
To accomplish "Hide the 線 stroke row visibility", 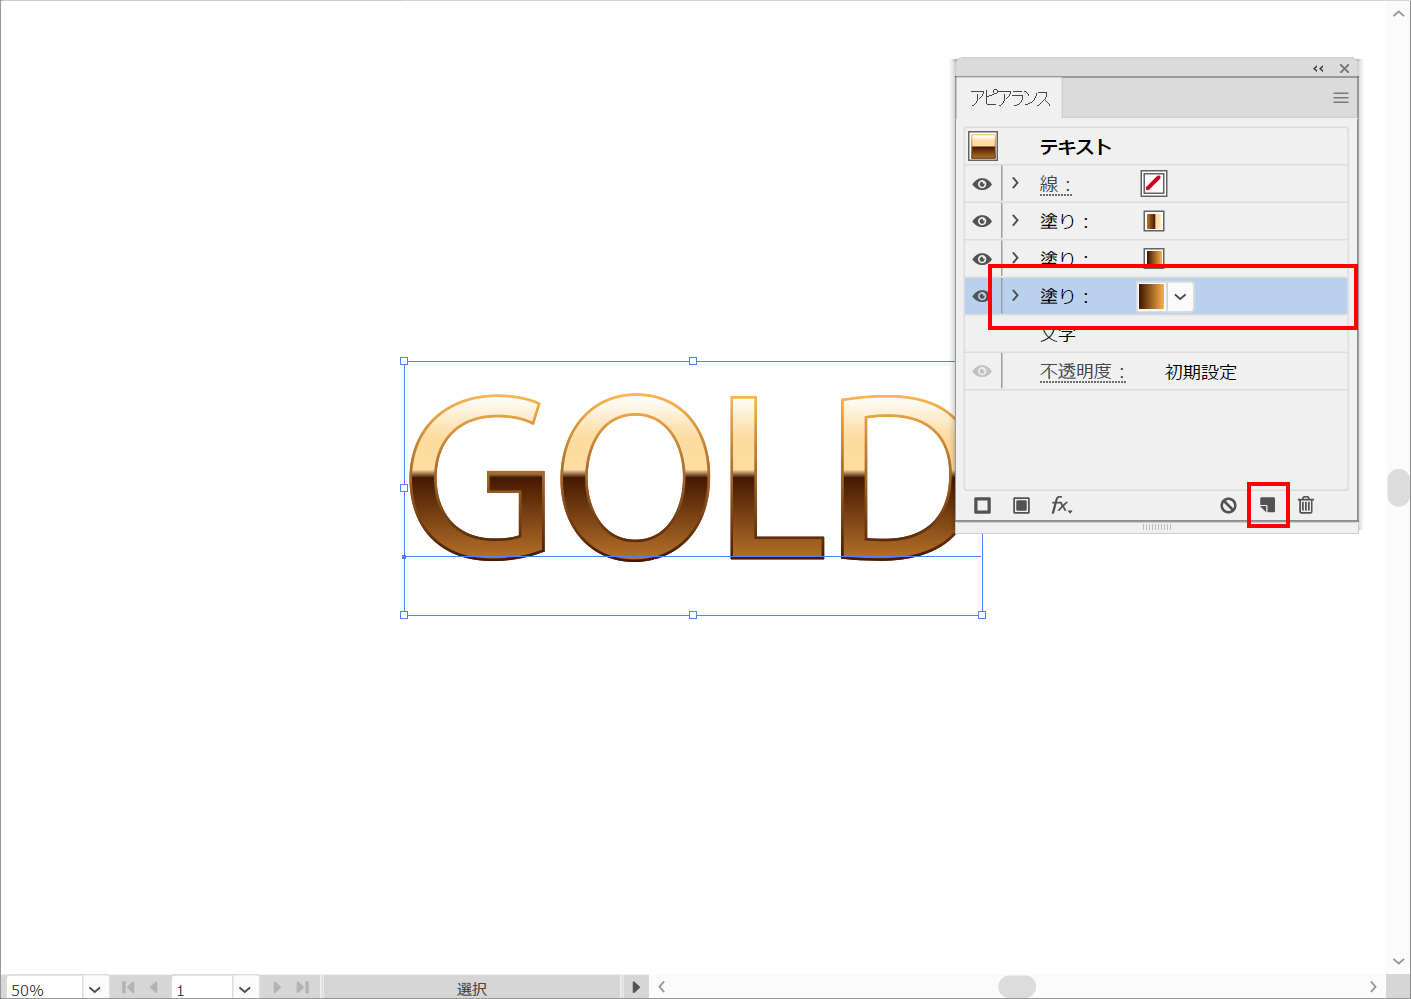I will tap(982, 184).
